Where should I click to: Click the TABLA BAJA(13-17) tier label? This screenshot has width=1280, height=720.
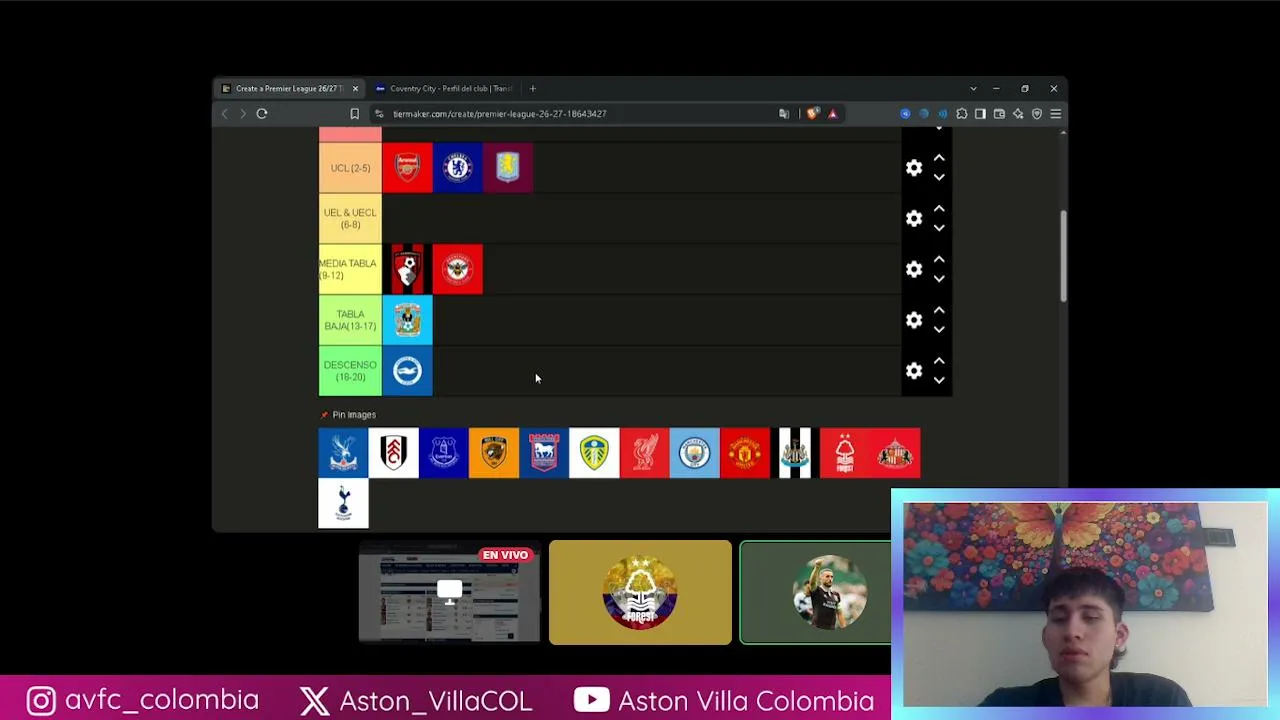click(350, 320)
